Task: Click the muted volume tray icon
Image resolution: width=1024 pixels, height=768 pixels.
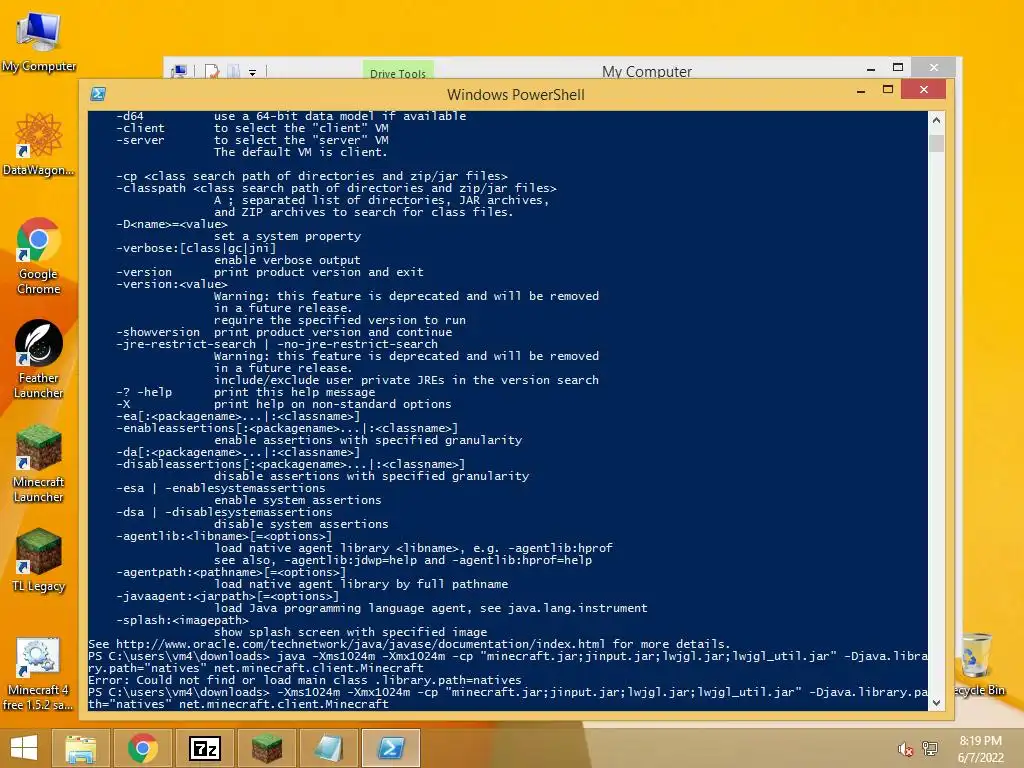Action: point(905,749)
